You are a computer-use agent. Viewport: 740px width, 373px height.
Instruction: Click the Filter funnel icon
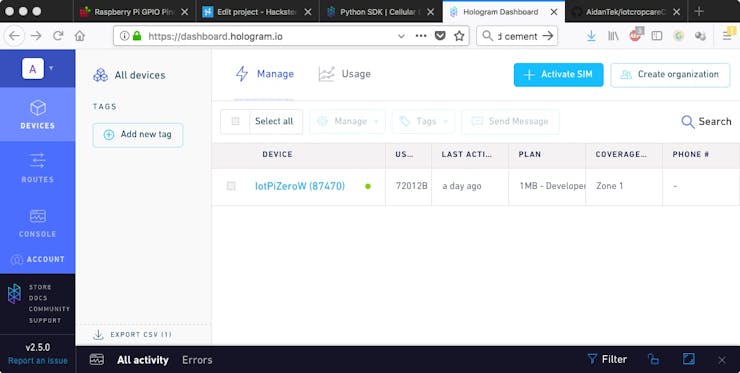[x=592, y=359]
